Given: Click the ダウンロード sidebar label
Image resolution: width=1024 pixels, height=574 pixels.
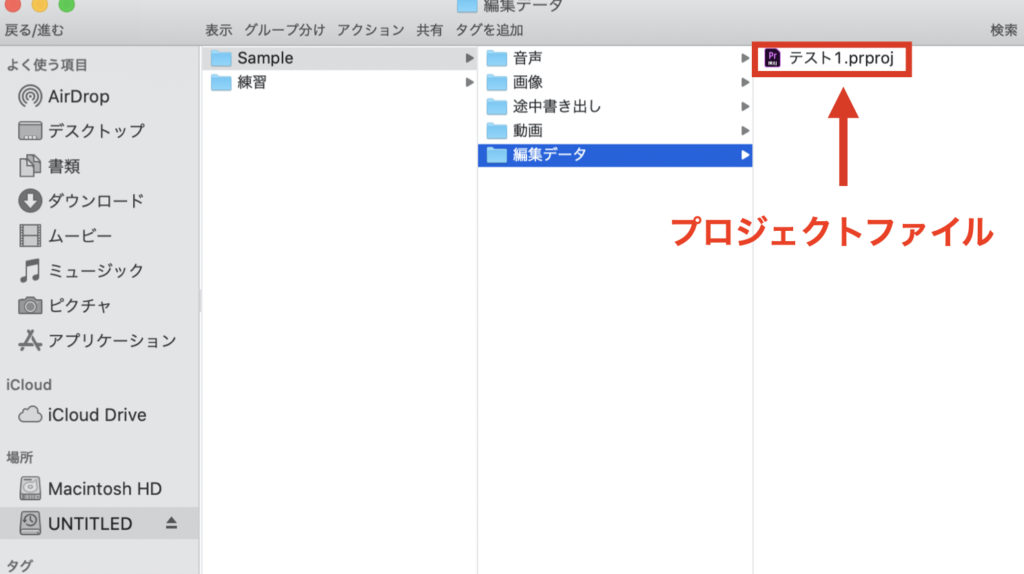Looking at the screenshot, I should (96, 200).
